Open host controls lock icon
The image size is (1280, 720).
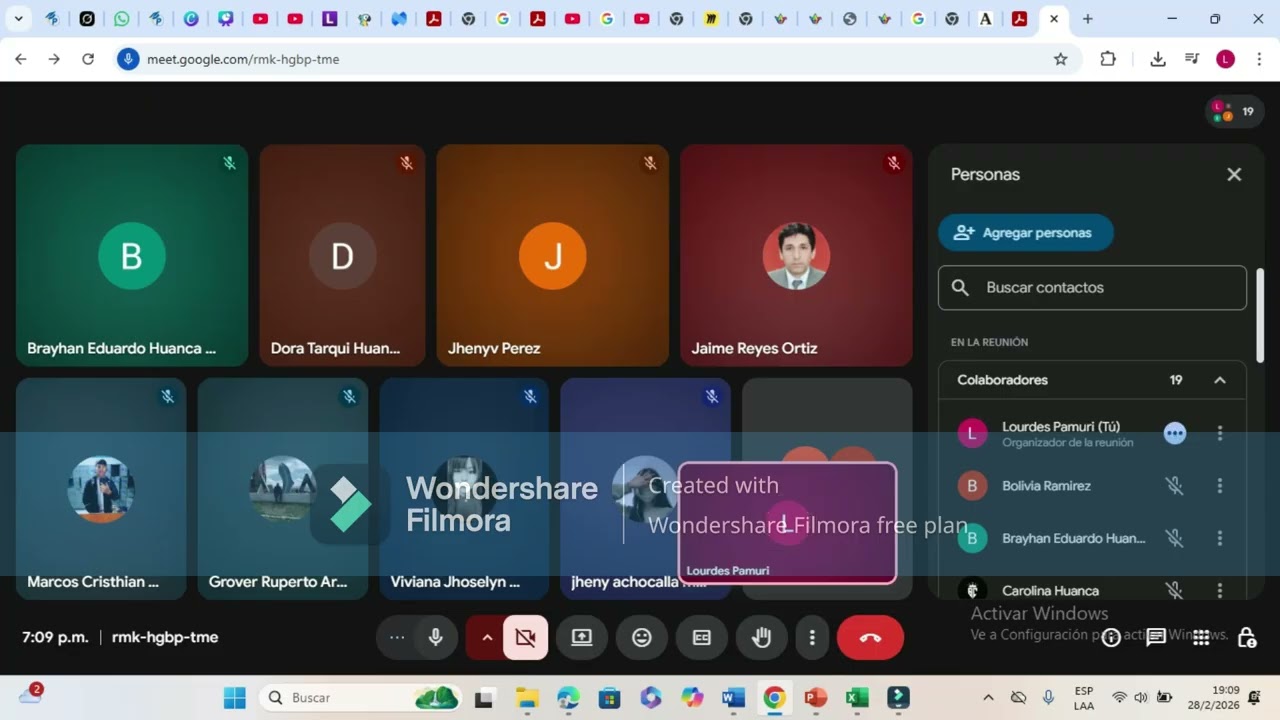pos(1247,637)
